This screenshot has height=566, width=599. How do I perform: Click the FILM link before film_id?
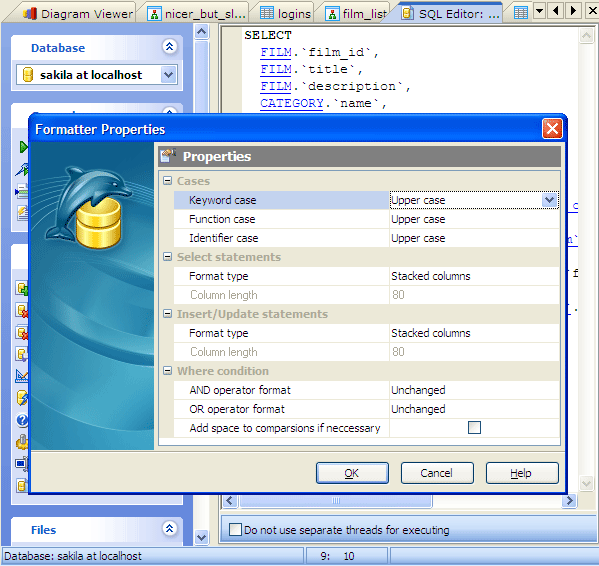point(276,52)
